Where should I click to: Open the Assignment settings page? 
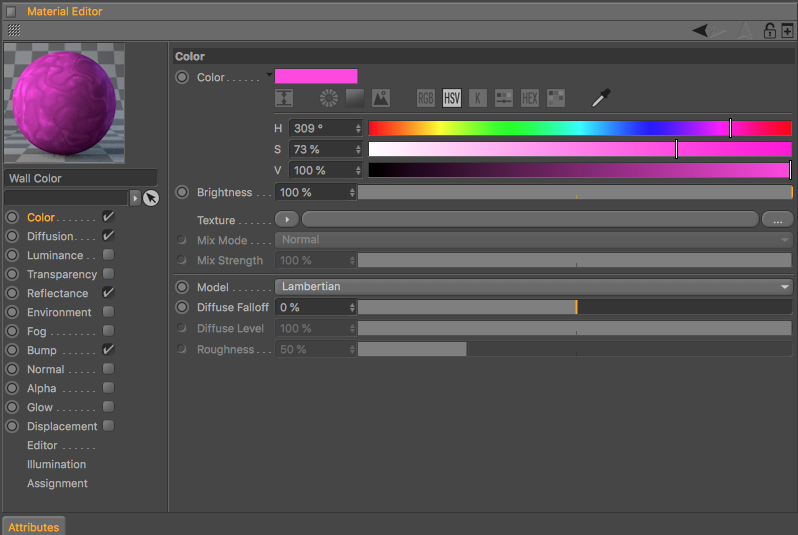(58, 483)
